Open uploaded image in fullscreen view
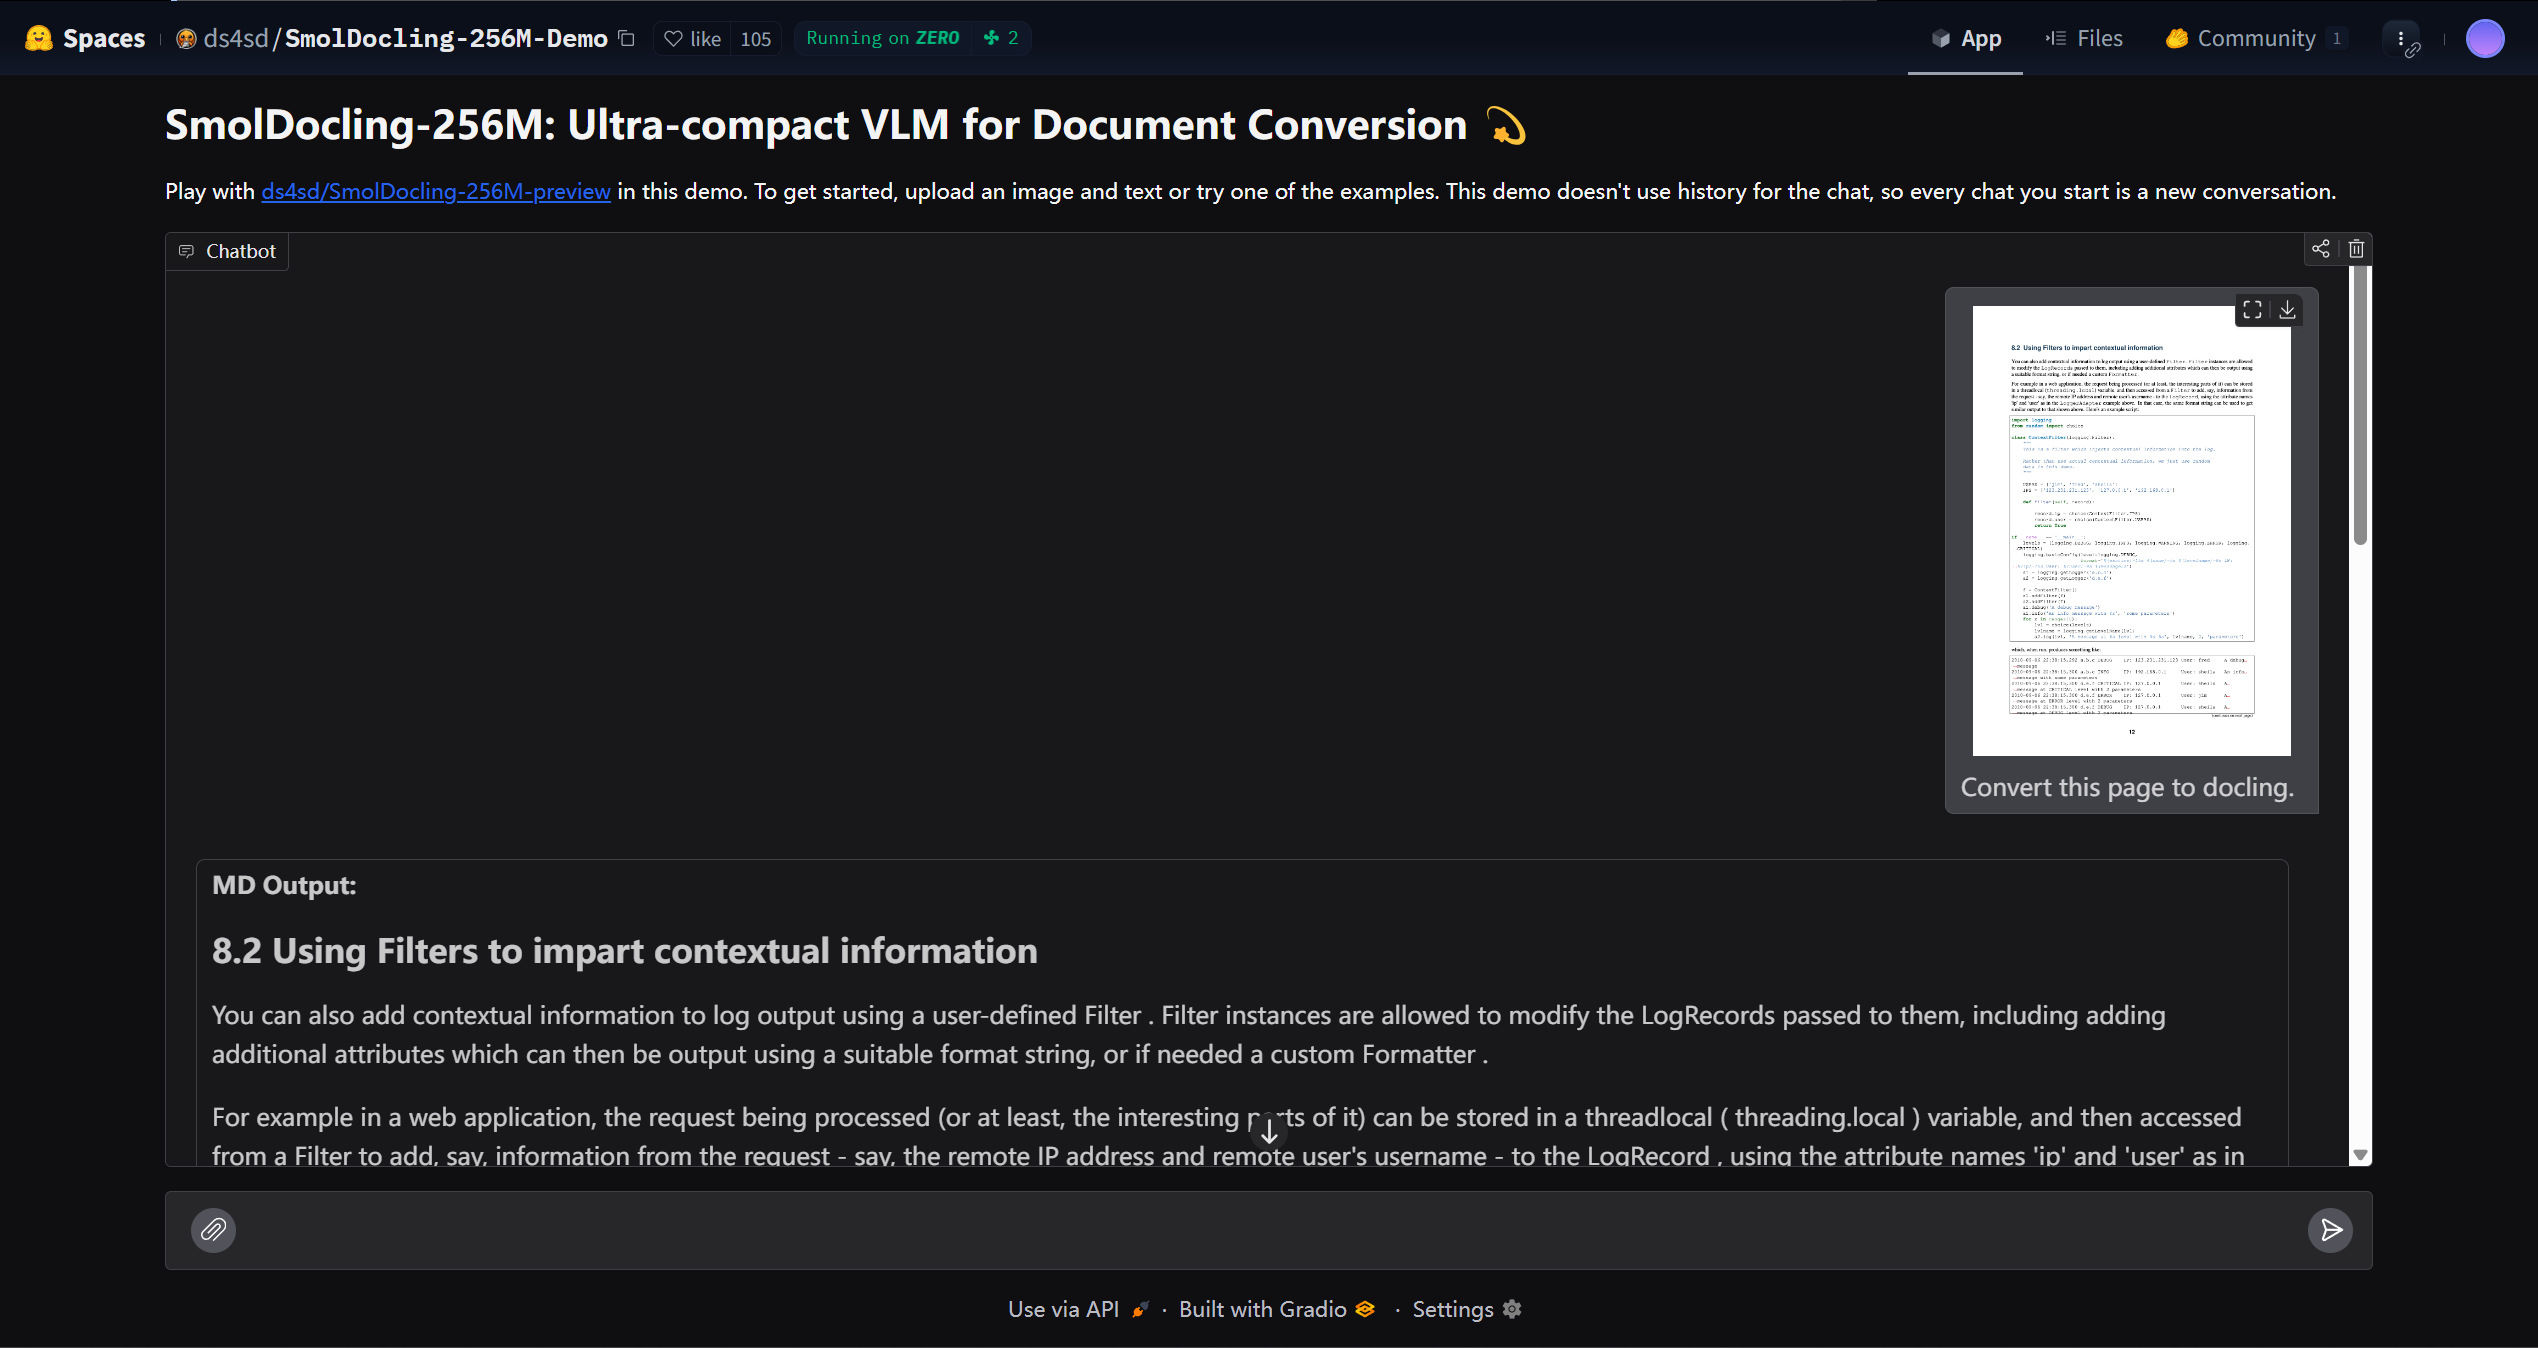The height and width of the screenshot is (1348, 2538). click(2252, 310)
